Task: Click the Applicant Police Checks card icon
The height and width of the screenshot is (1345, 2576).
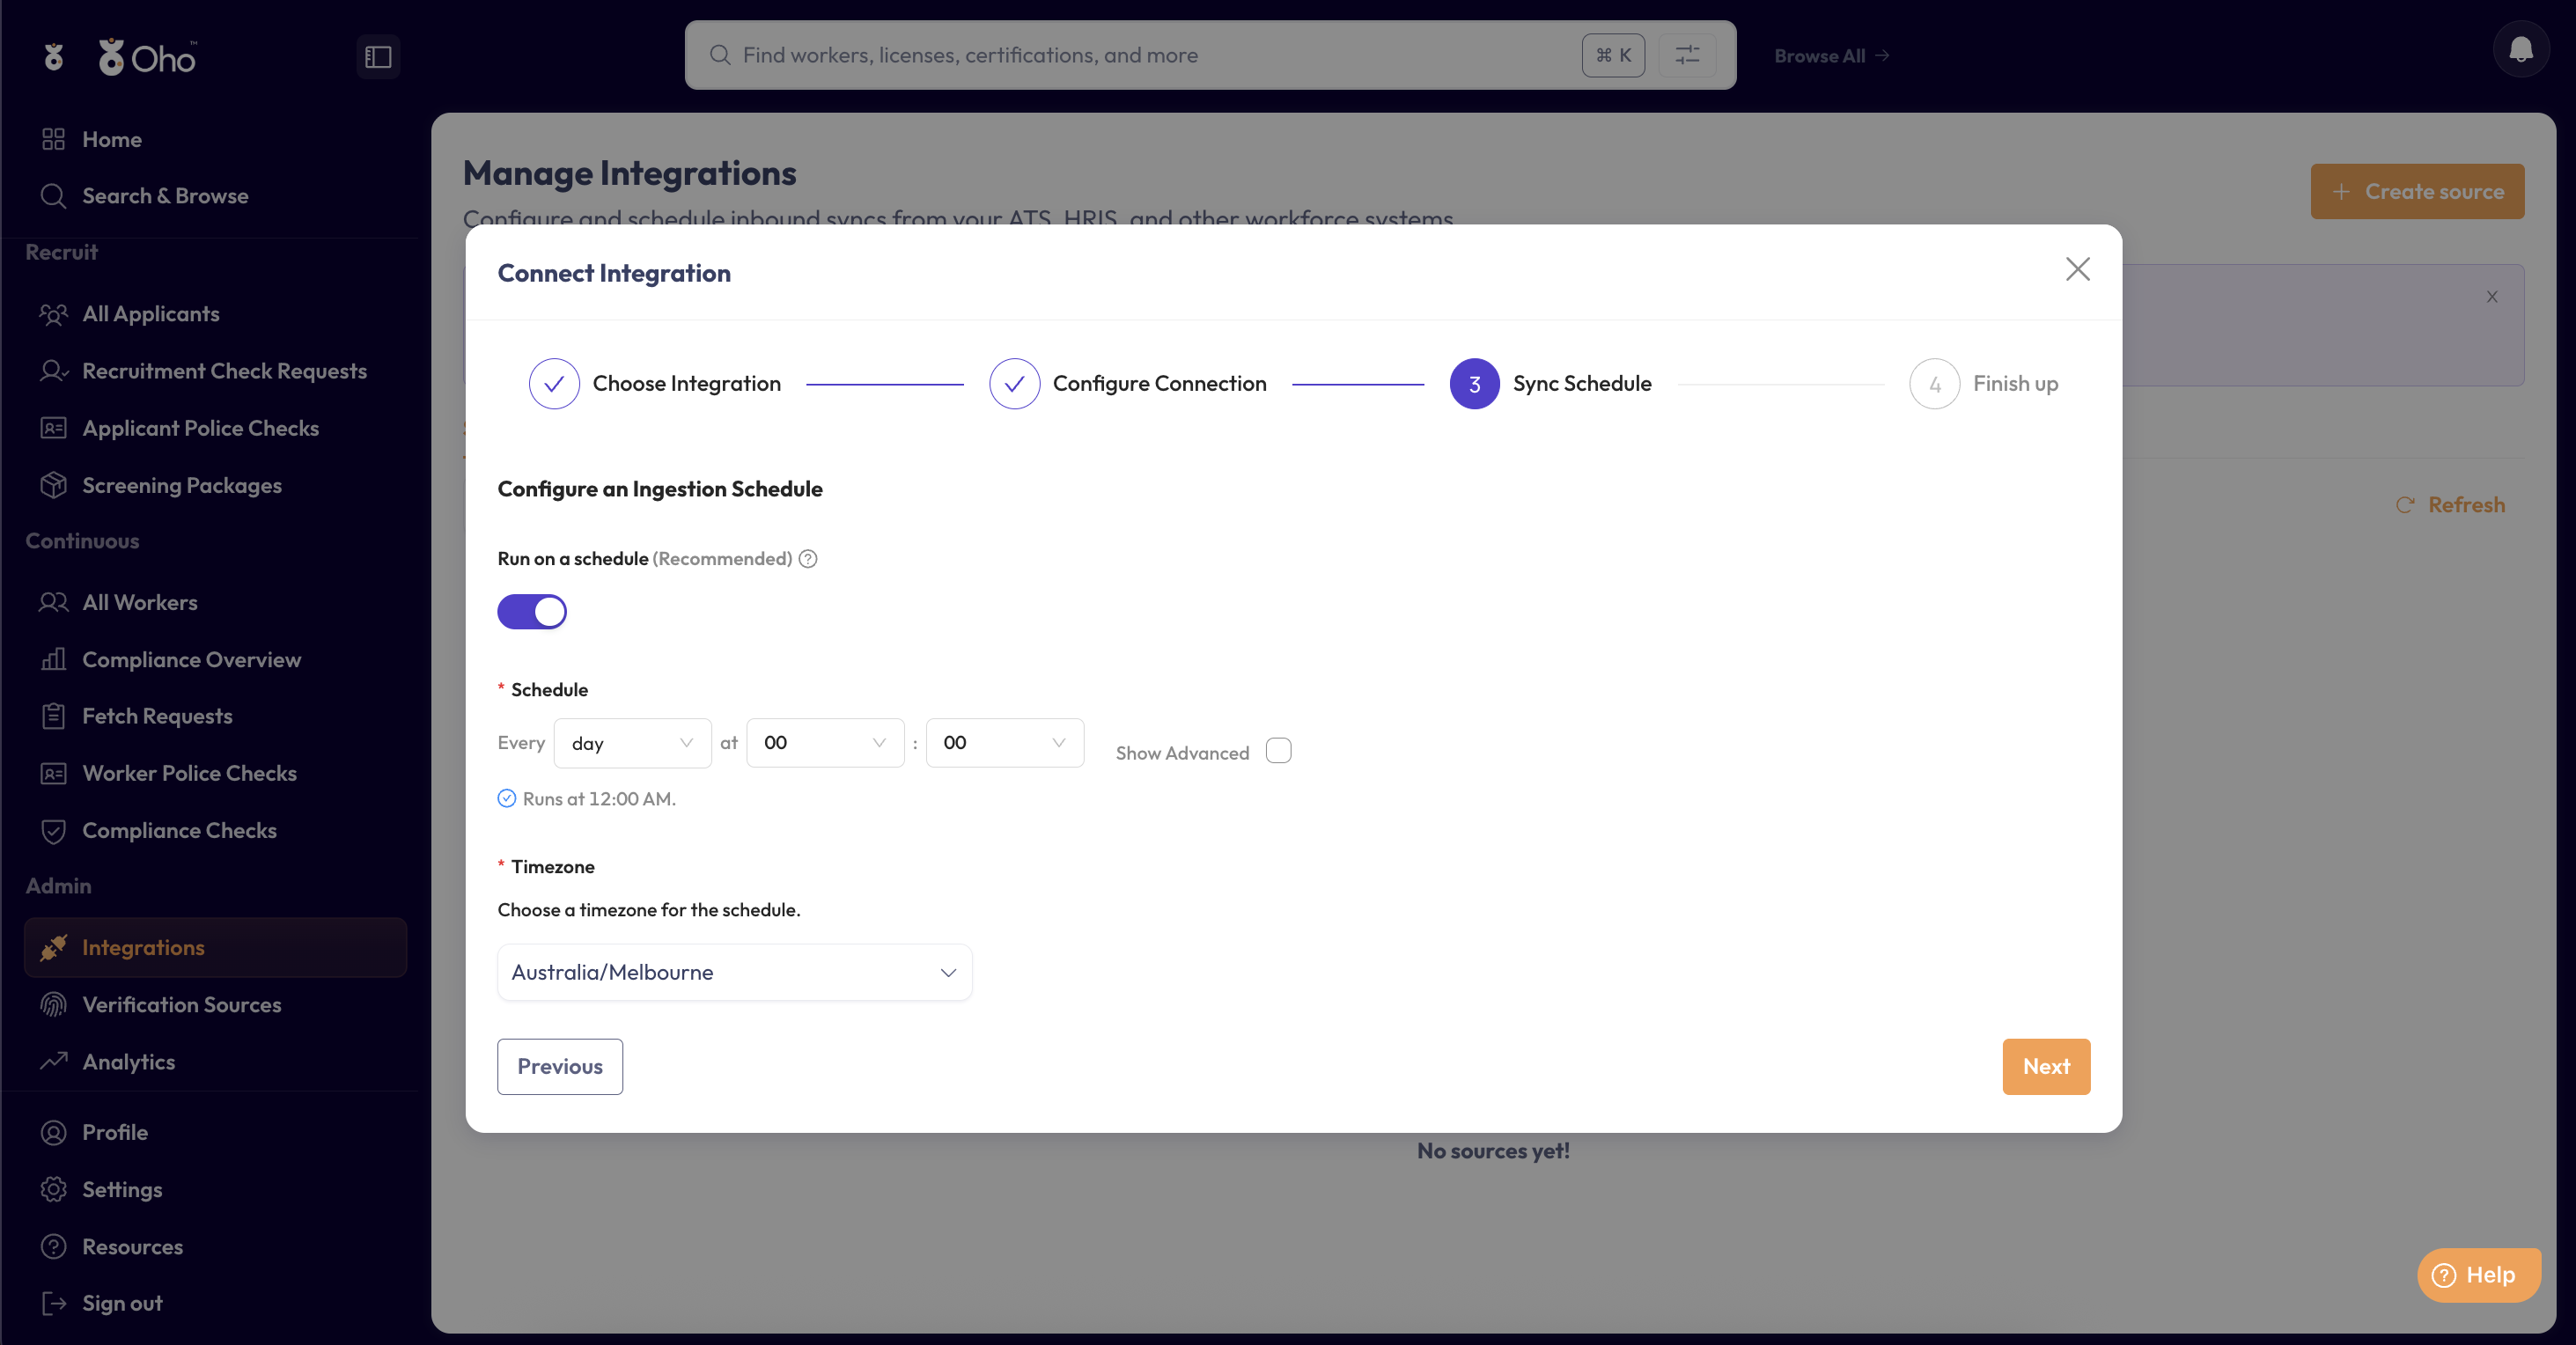Action: coord(53,428)
